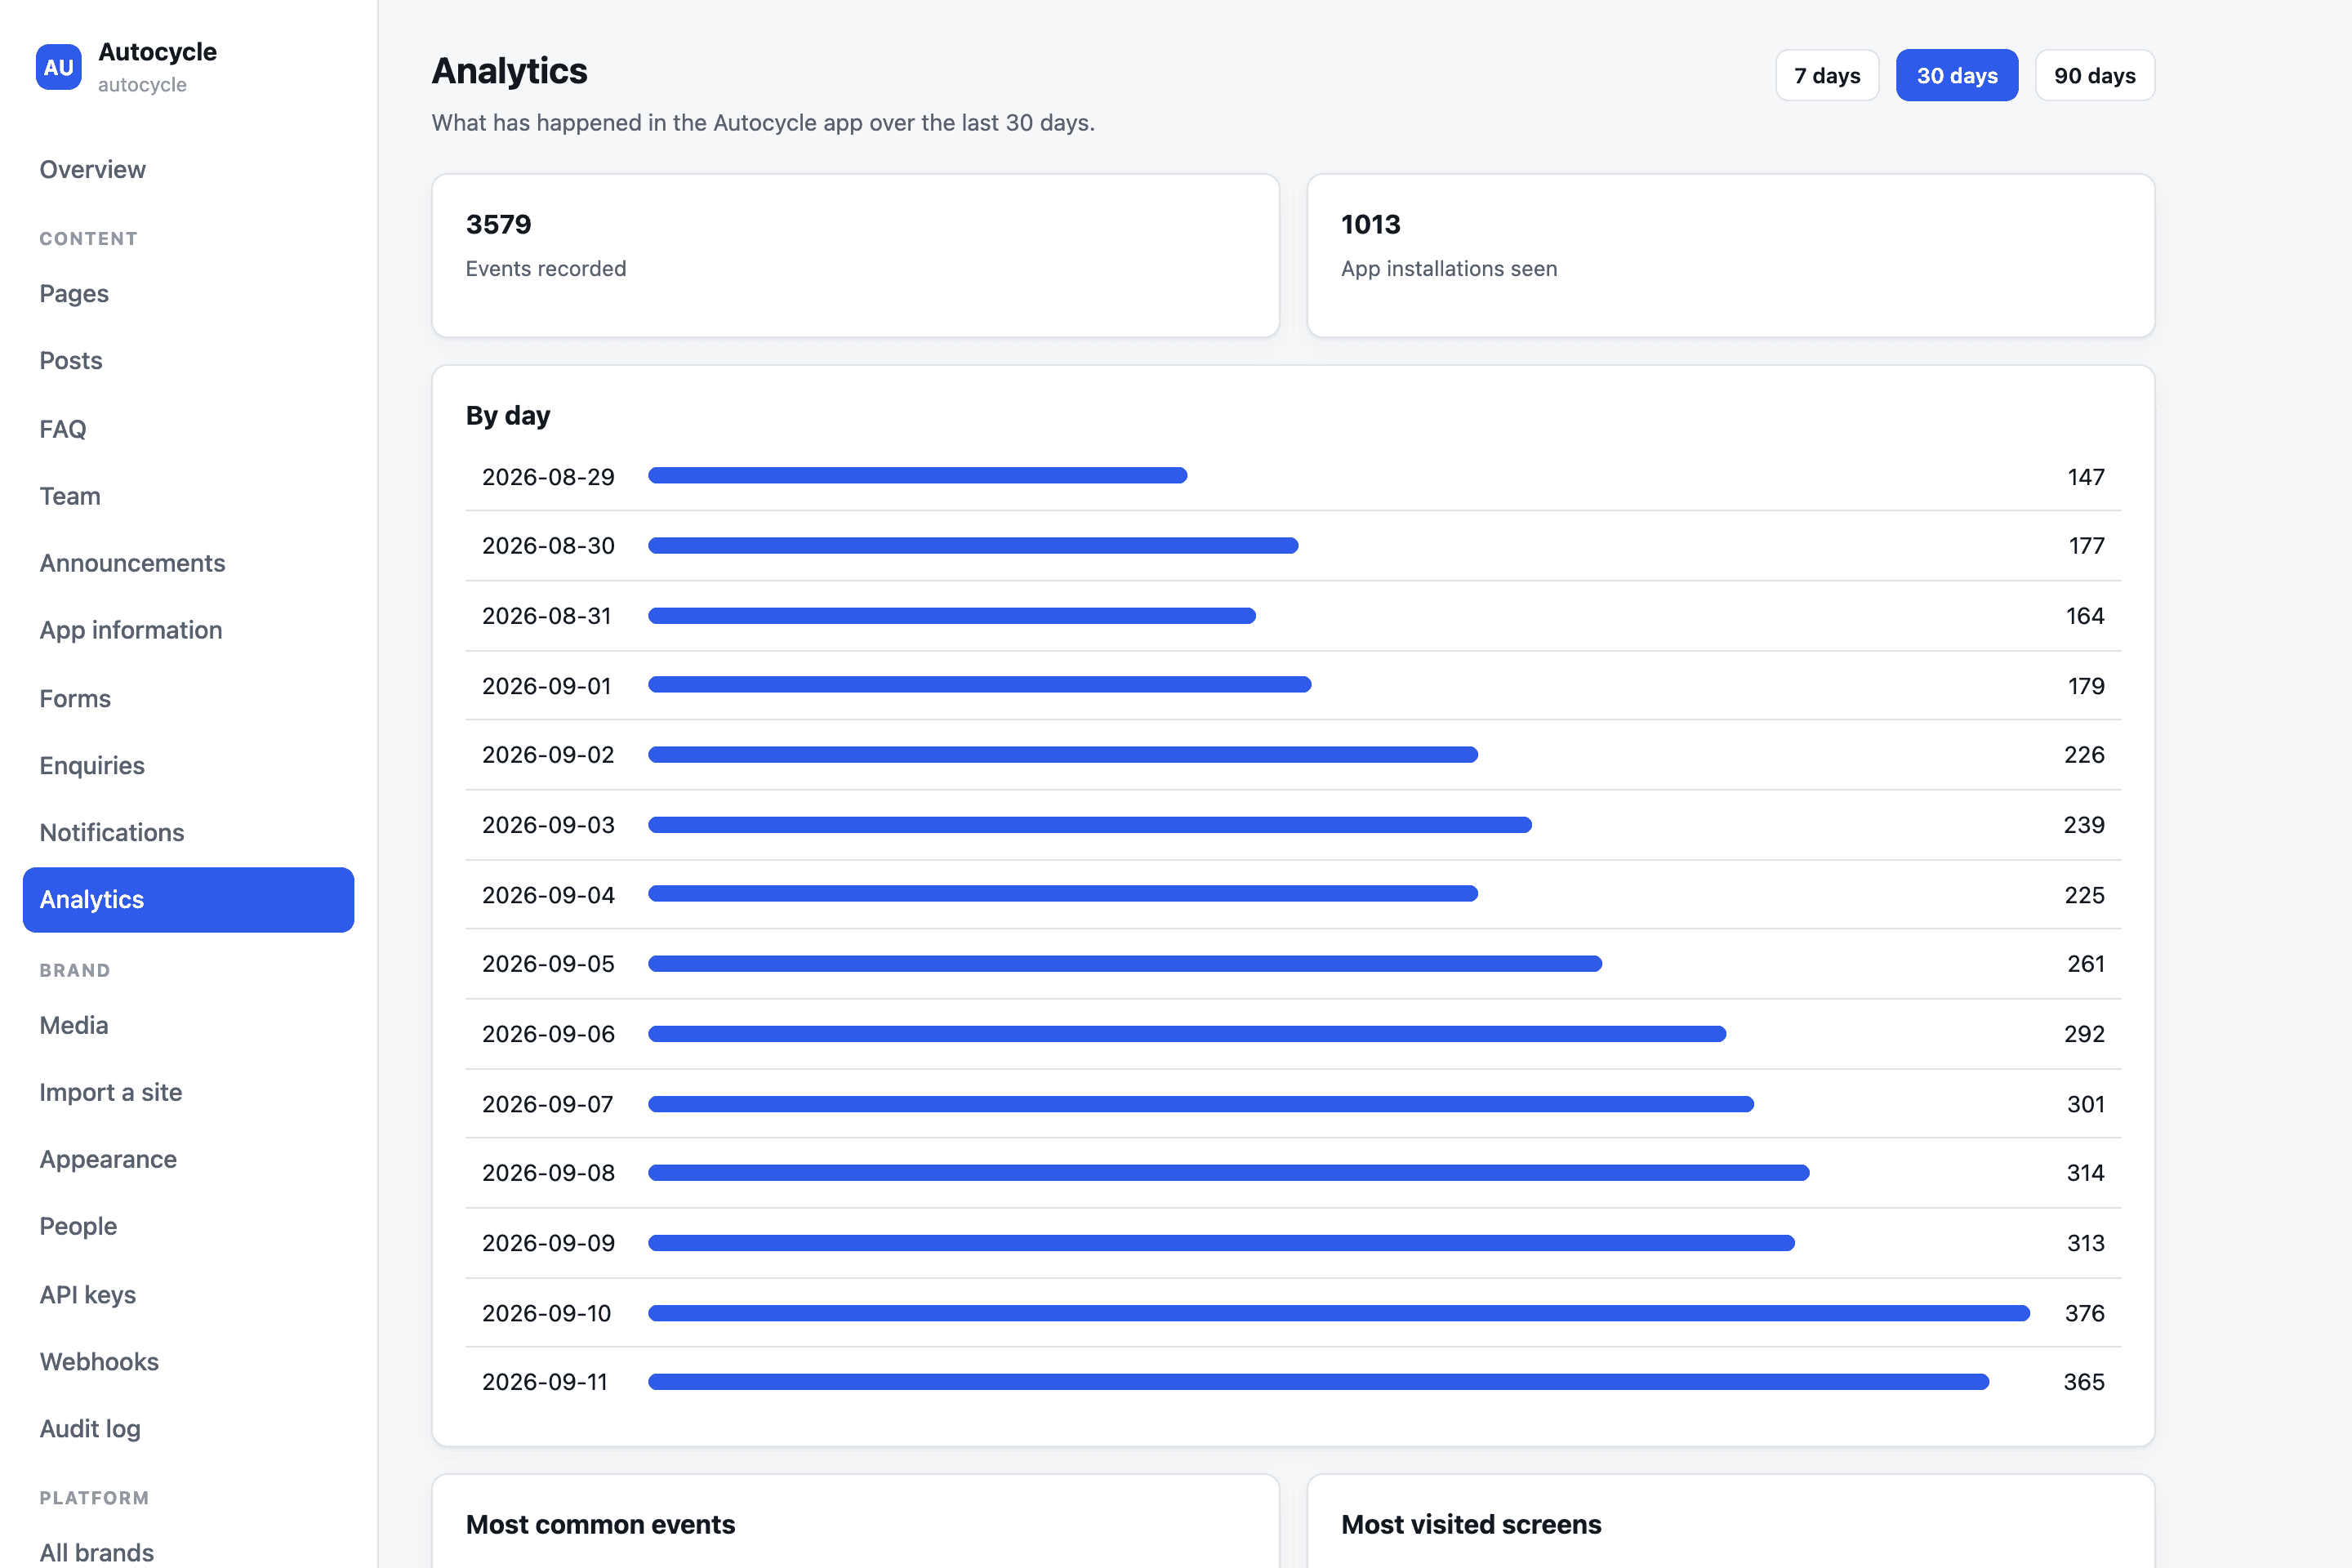Click the bar for 2026-09-03

tap(1090, 825)
